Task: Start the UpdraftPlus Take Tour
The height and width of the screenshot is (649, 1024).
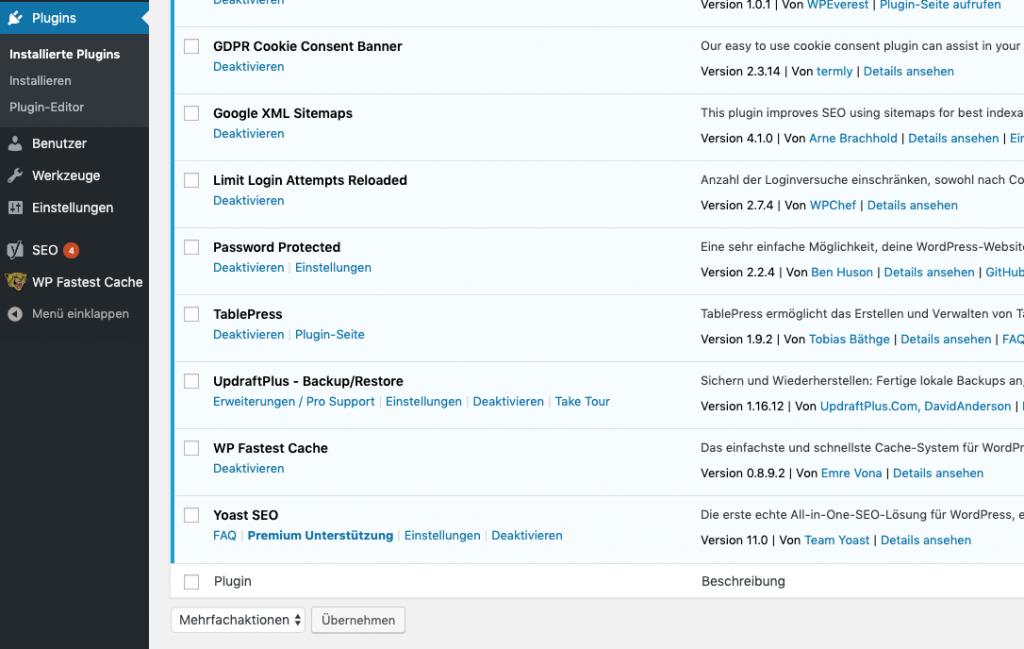Action: (x=582, y=401)
